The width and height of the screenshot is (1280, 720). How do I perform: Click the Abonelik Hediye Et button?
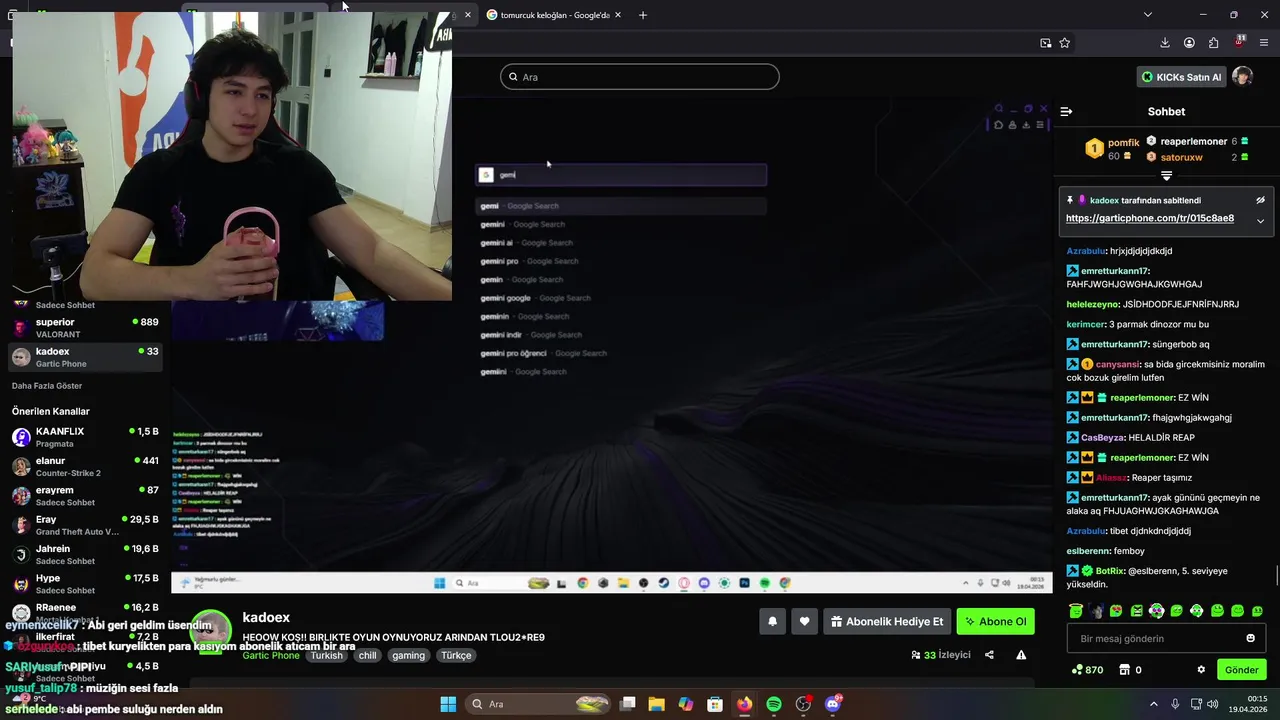tap(887, 622)
